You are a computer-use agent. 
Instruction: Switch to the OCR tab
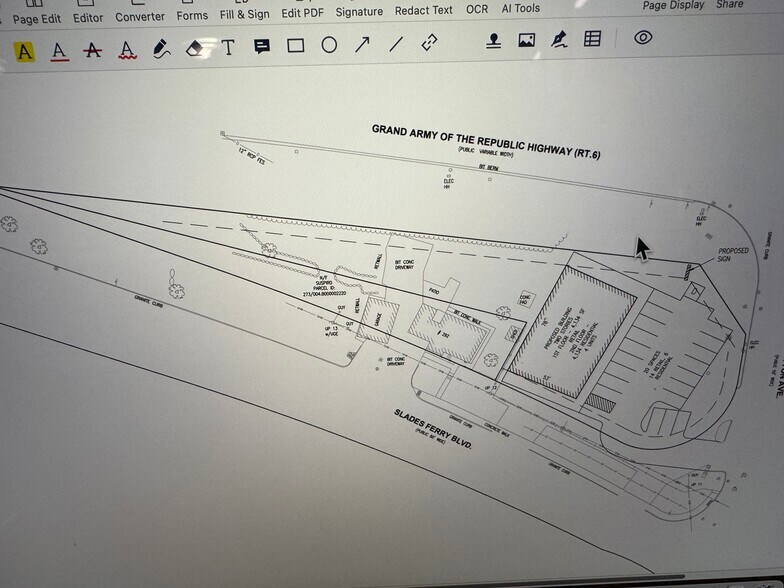tap(477, 9)
